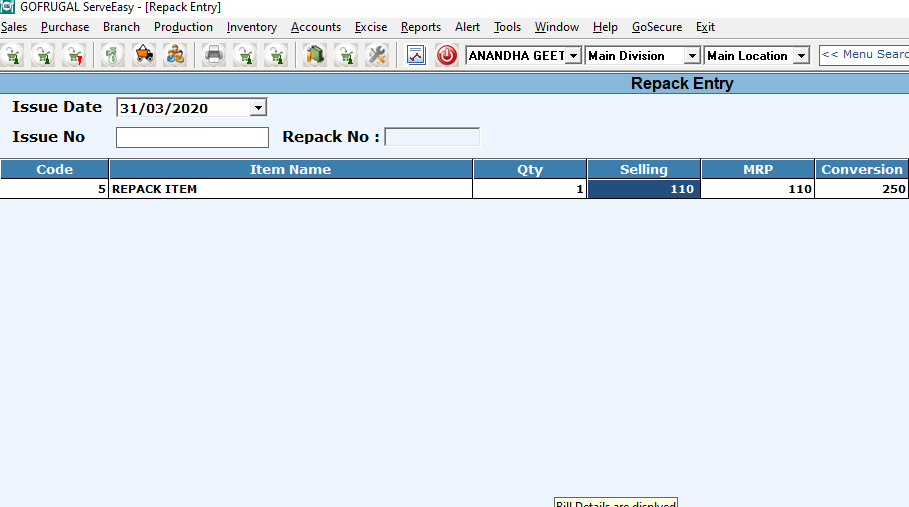Image resolution: width=909 pixels, height=507 pixels.
Task: Click the Menu Search box
Action: [x=864, y=55]
